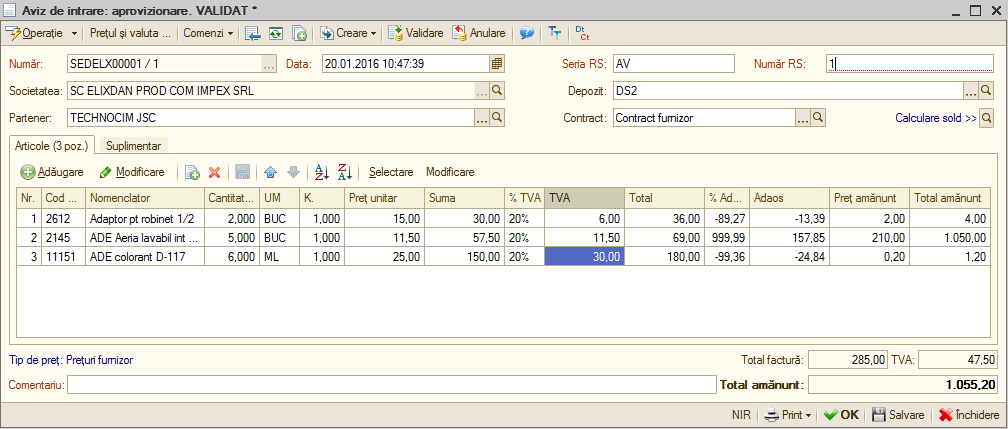The image size is (1008, 429).
Task: Sort articles ascending A to Z
Action: (x=321, y=172)
